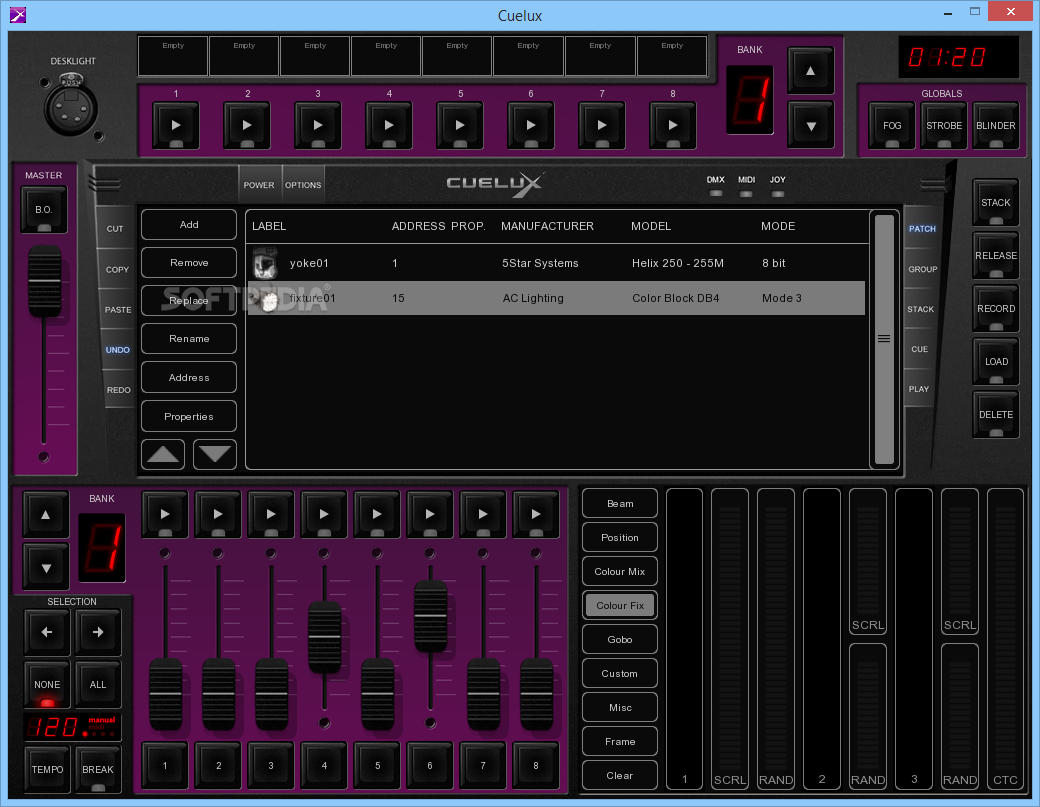This screenshot has height=807, width=1040.
Task: Click the fader 4 handle
Action: (x=324, y=637)
